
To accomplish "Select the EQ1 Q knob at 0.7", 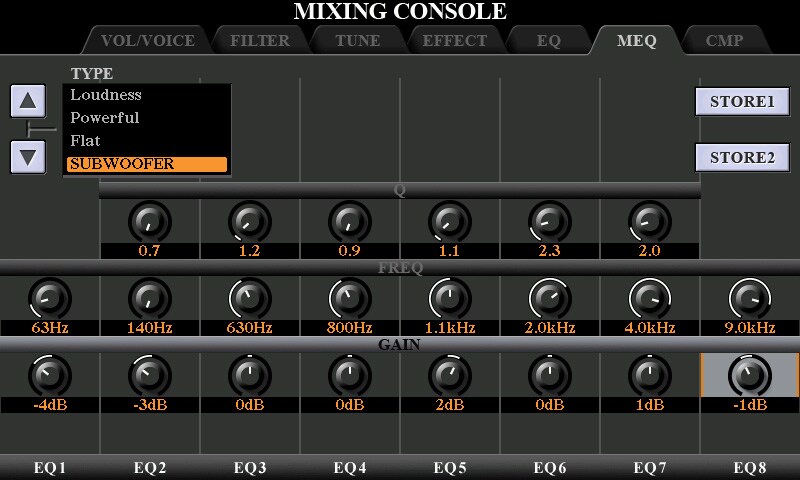I will 149,221.
